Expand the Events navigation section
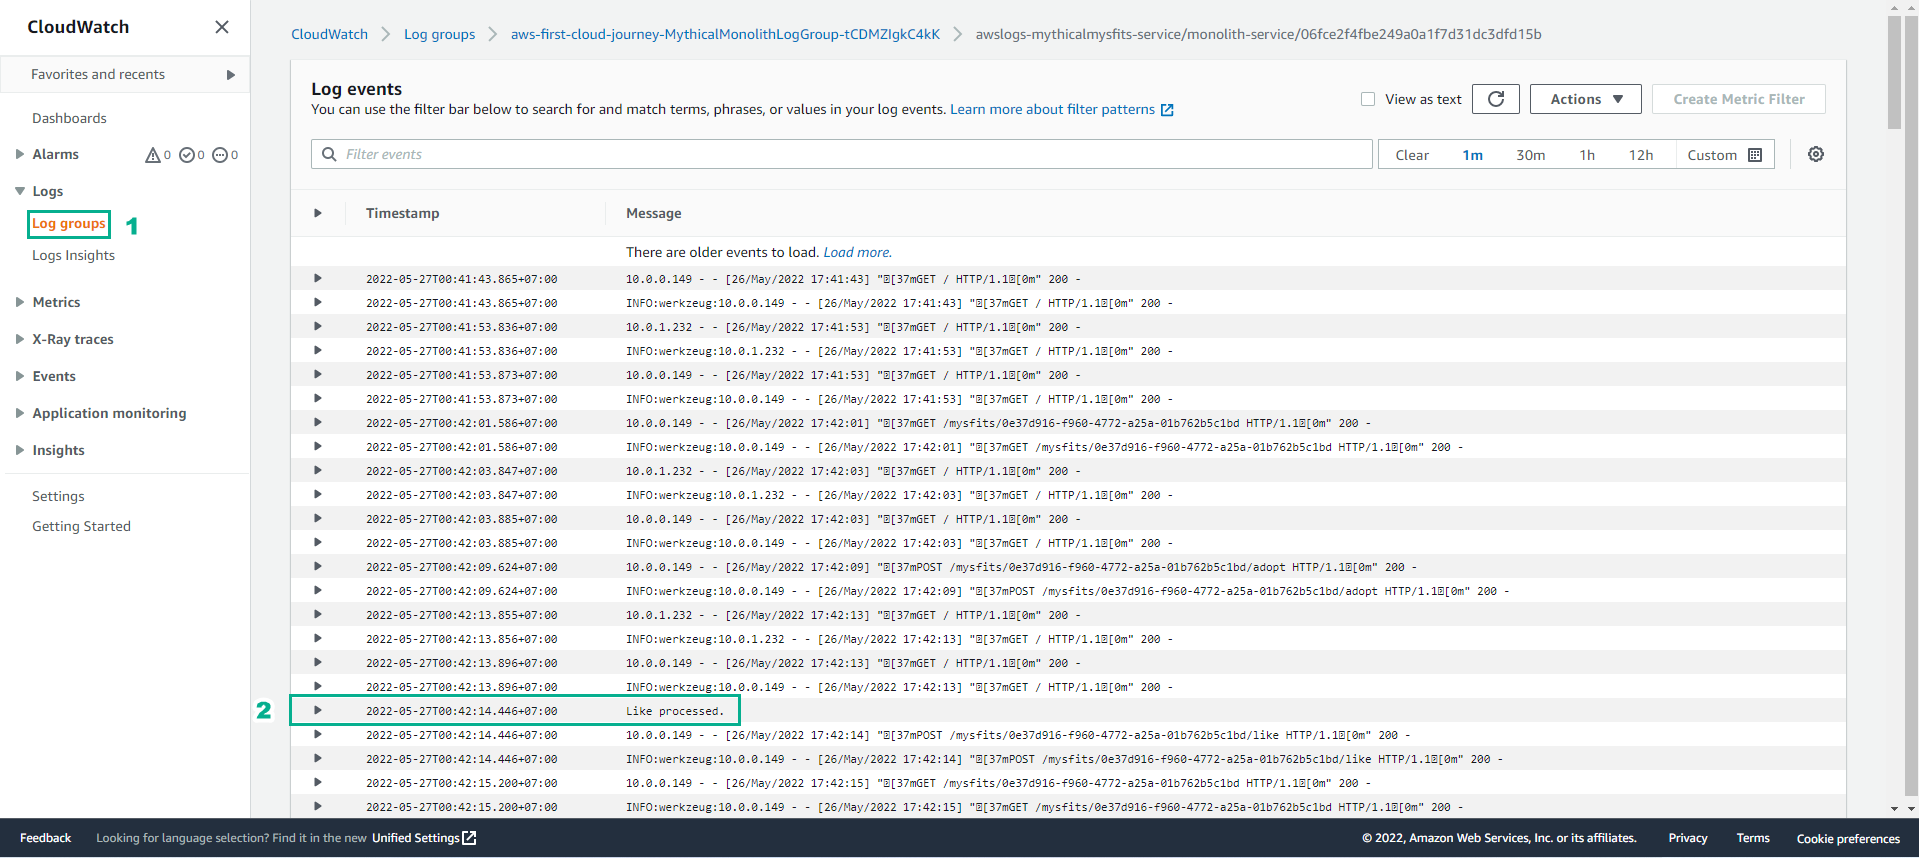 19,376
